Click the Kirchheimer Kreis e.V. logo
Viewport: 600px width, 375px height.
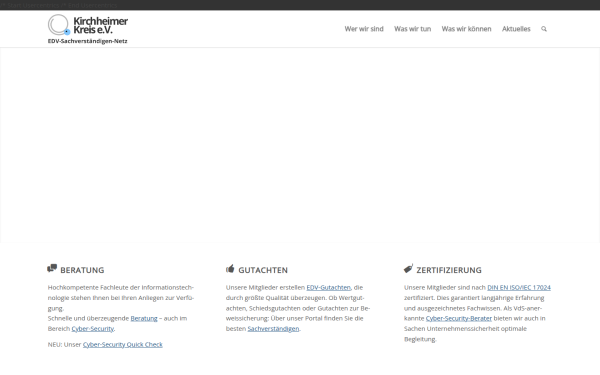coord(88,29)
